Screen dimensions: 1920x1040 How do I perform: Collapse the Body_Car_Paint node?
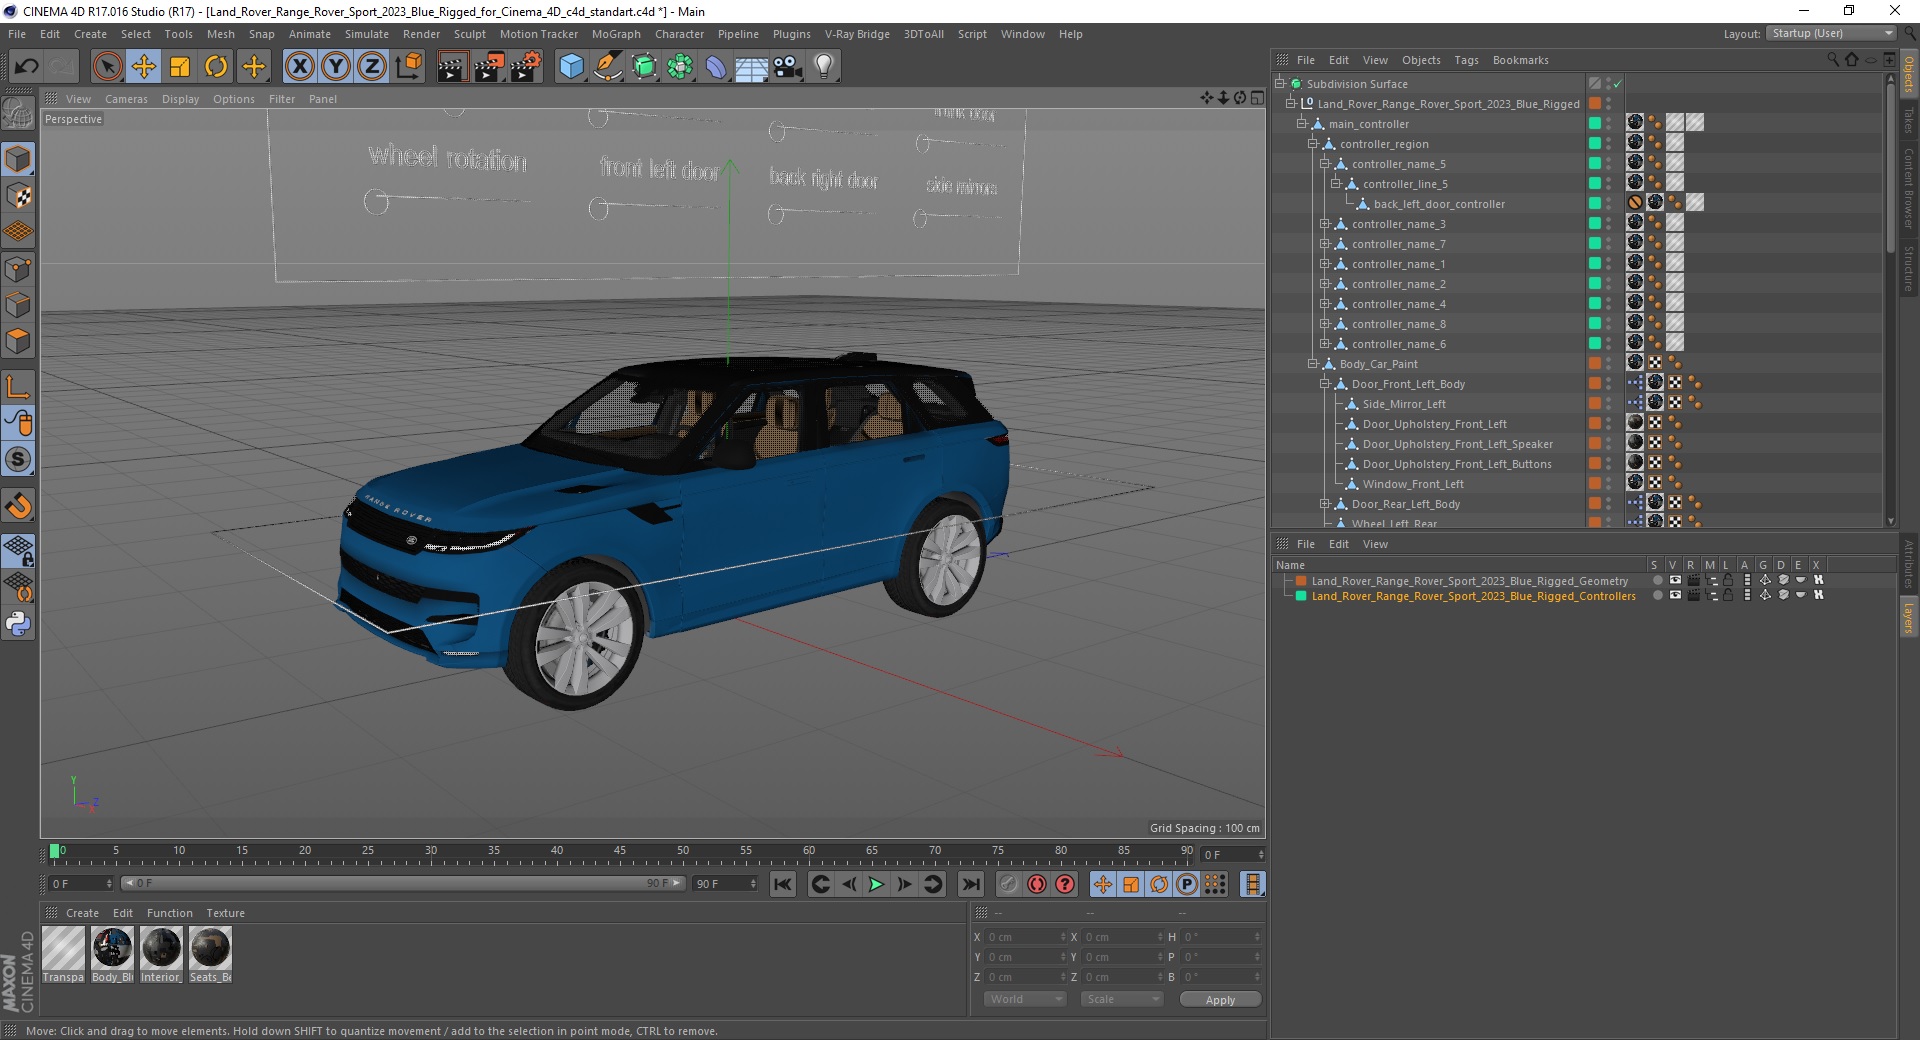(1313, 364)
